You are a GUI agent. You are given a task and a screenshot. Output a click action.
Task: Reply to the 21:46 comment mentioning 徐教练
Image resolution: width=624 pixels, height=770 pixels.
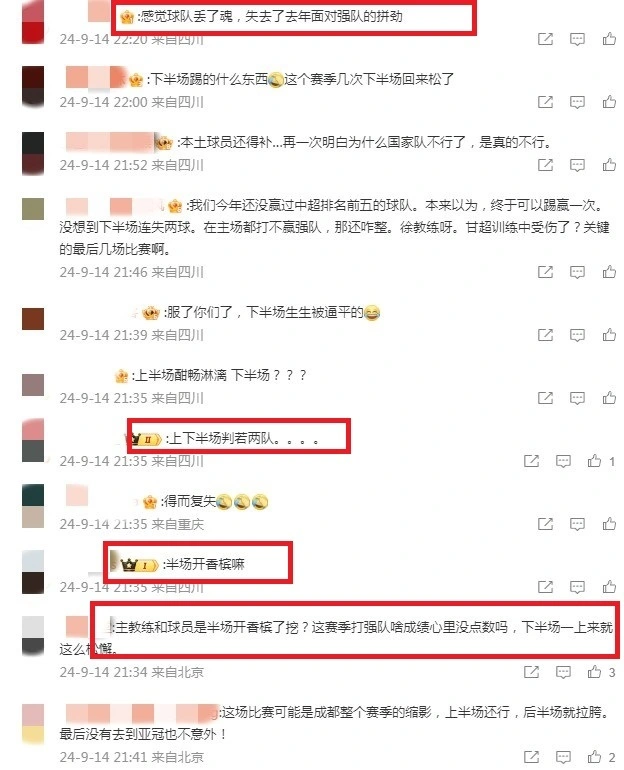coord(577,272)
